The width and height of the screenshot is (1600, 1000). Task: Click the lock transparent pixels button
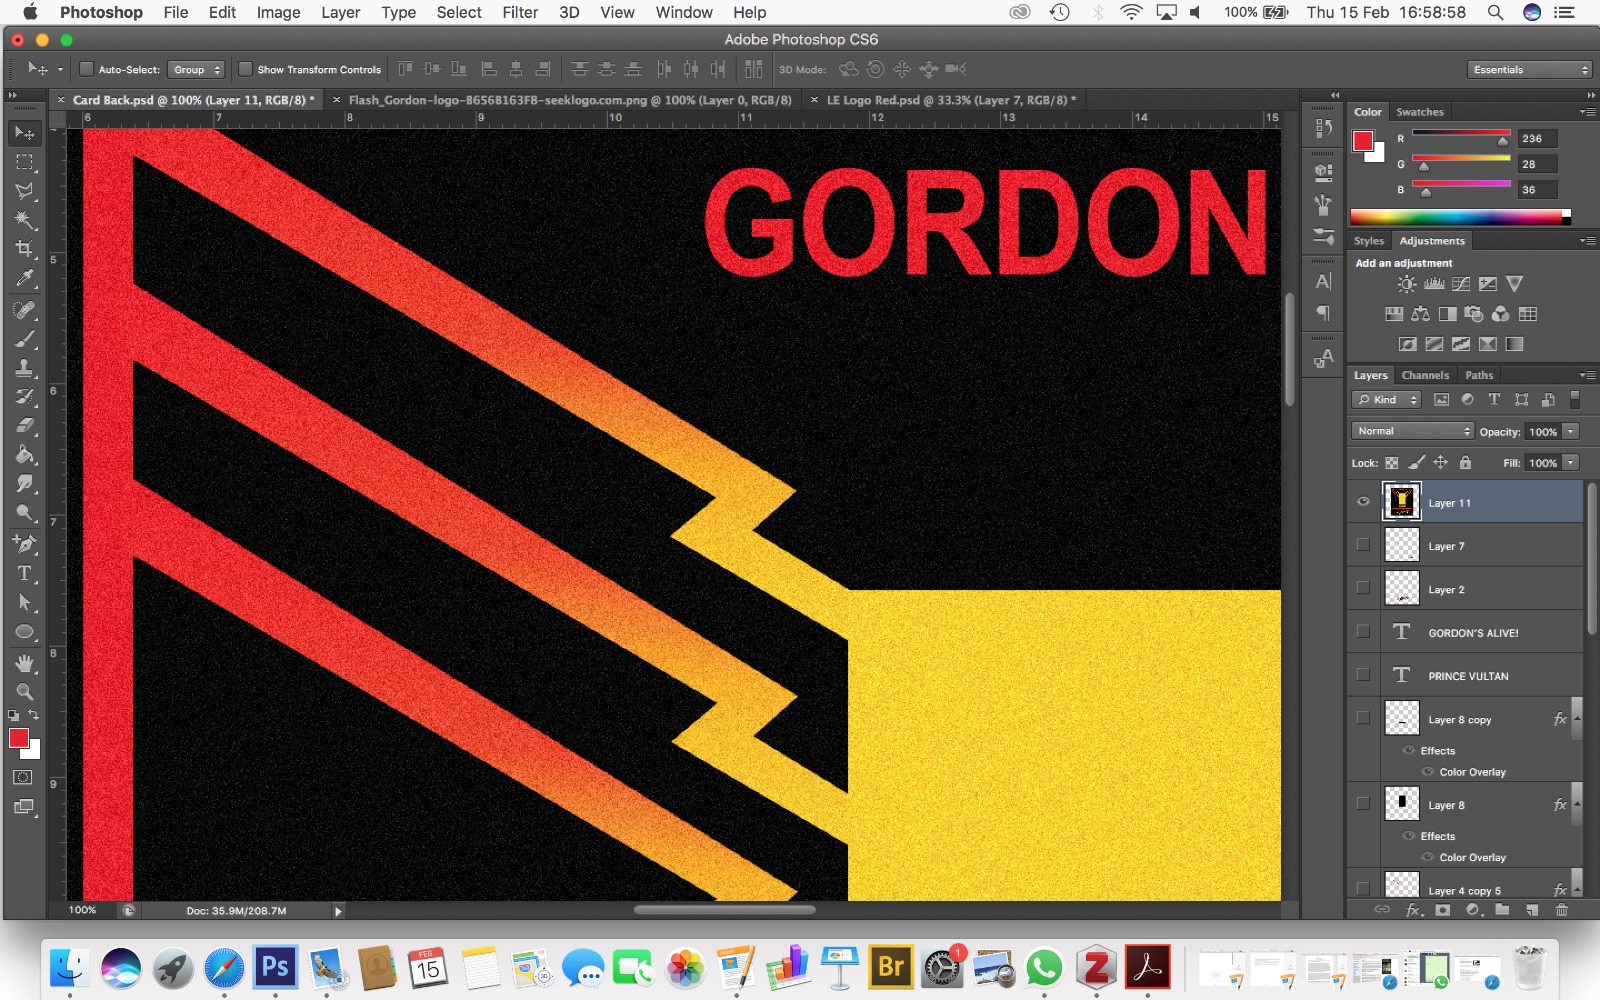[x=1391, y=463]
